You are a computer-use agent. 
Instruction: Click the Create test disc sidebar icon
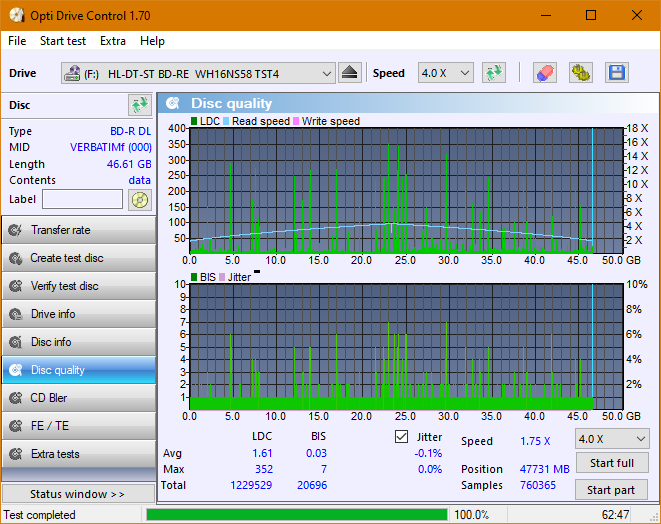point(16,258)
